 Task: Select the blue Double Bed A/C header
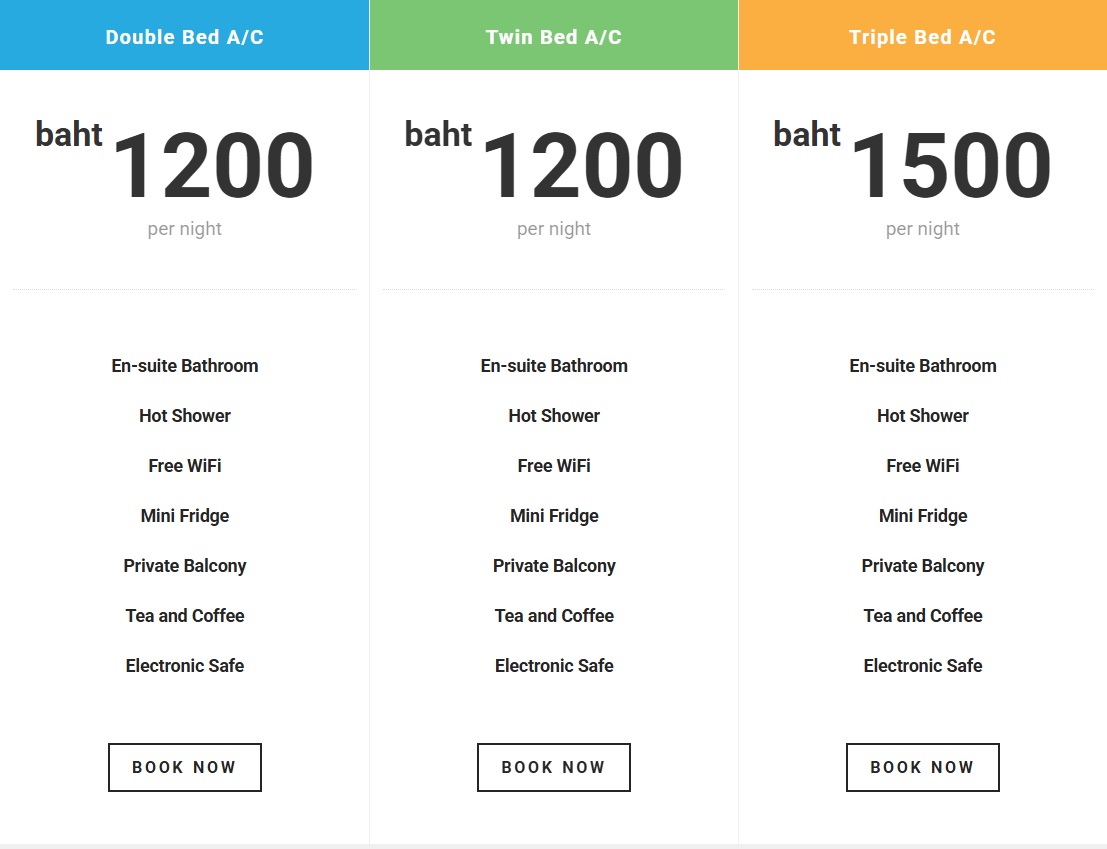tap(185, 37)
